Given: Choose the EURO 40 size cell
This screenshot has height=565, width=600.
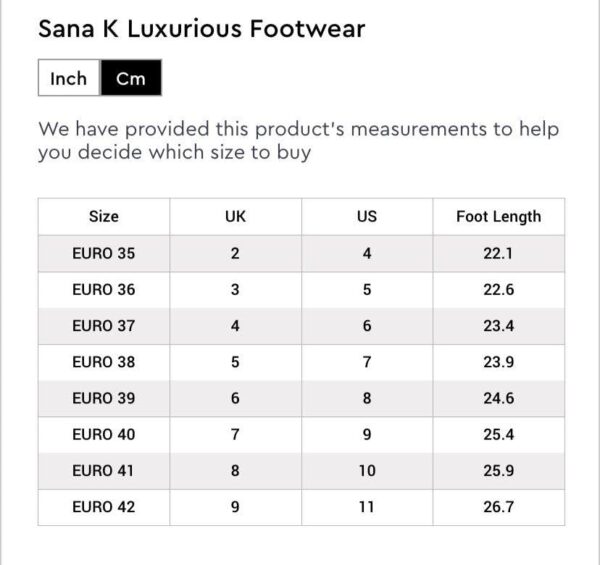Looking at the screenshot, I should coord(103,434).
